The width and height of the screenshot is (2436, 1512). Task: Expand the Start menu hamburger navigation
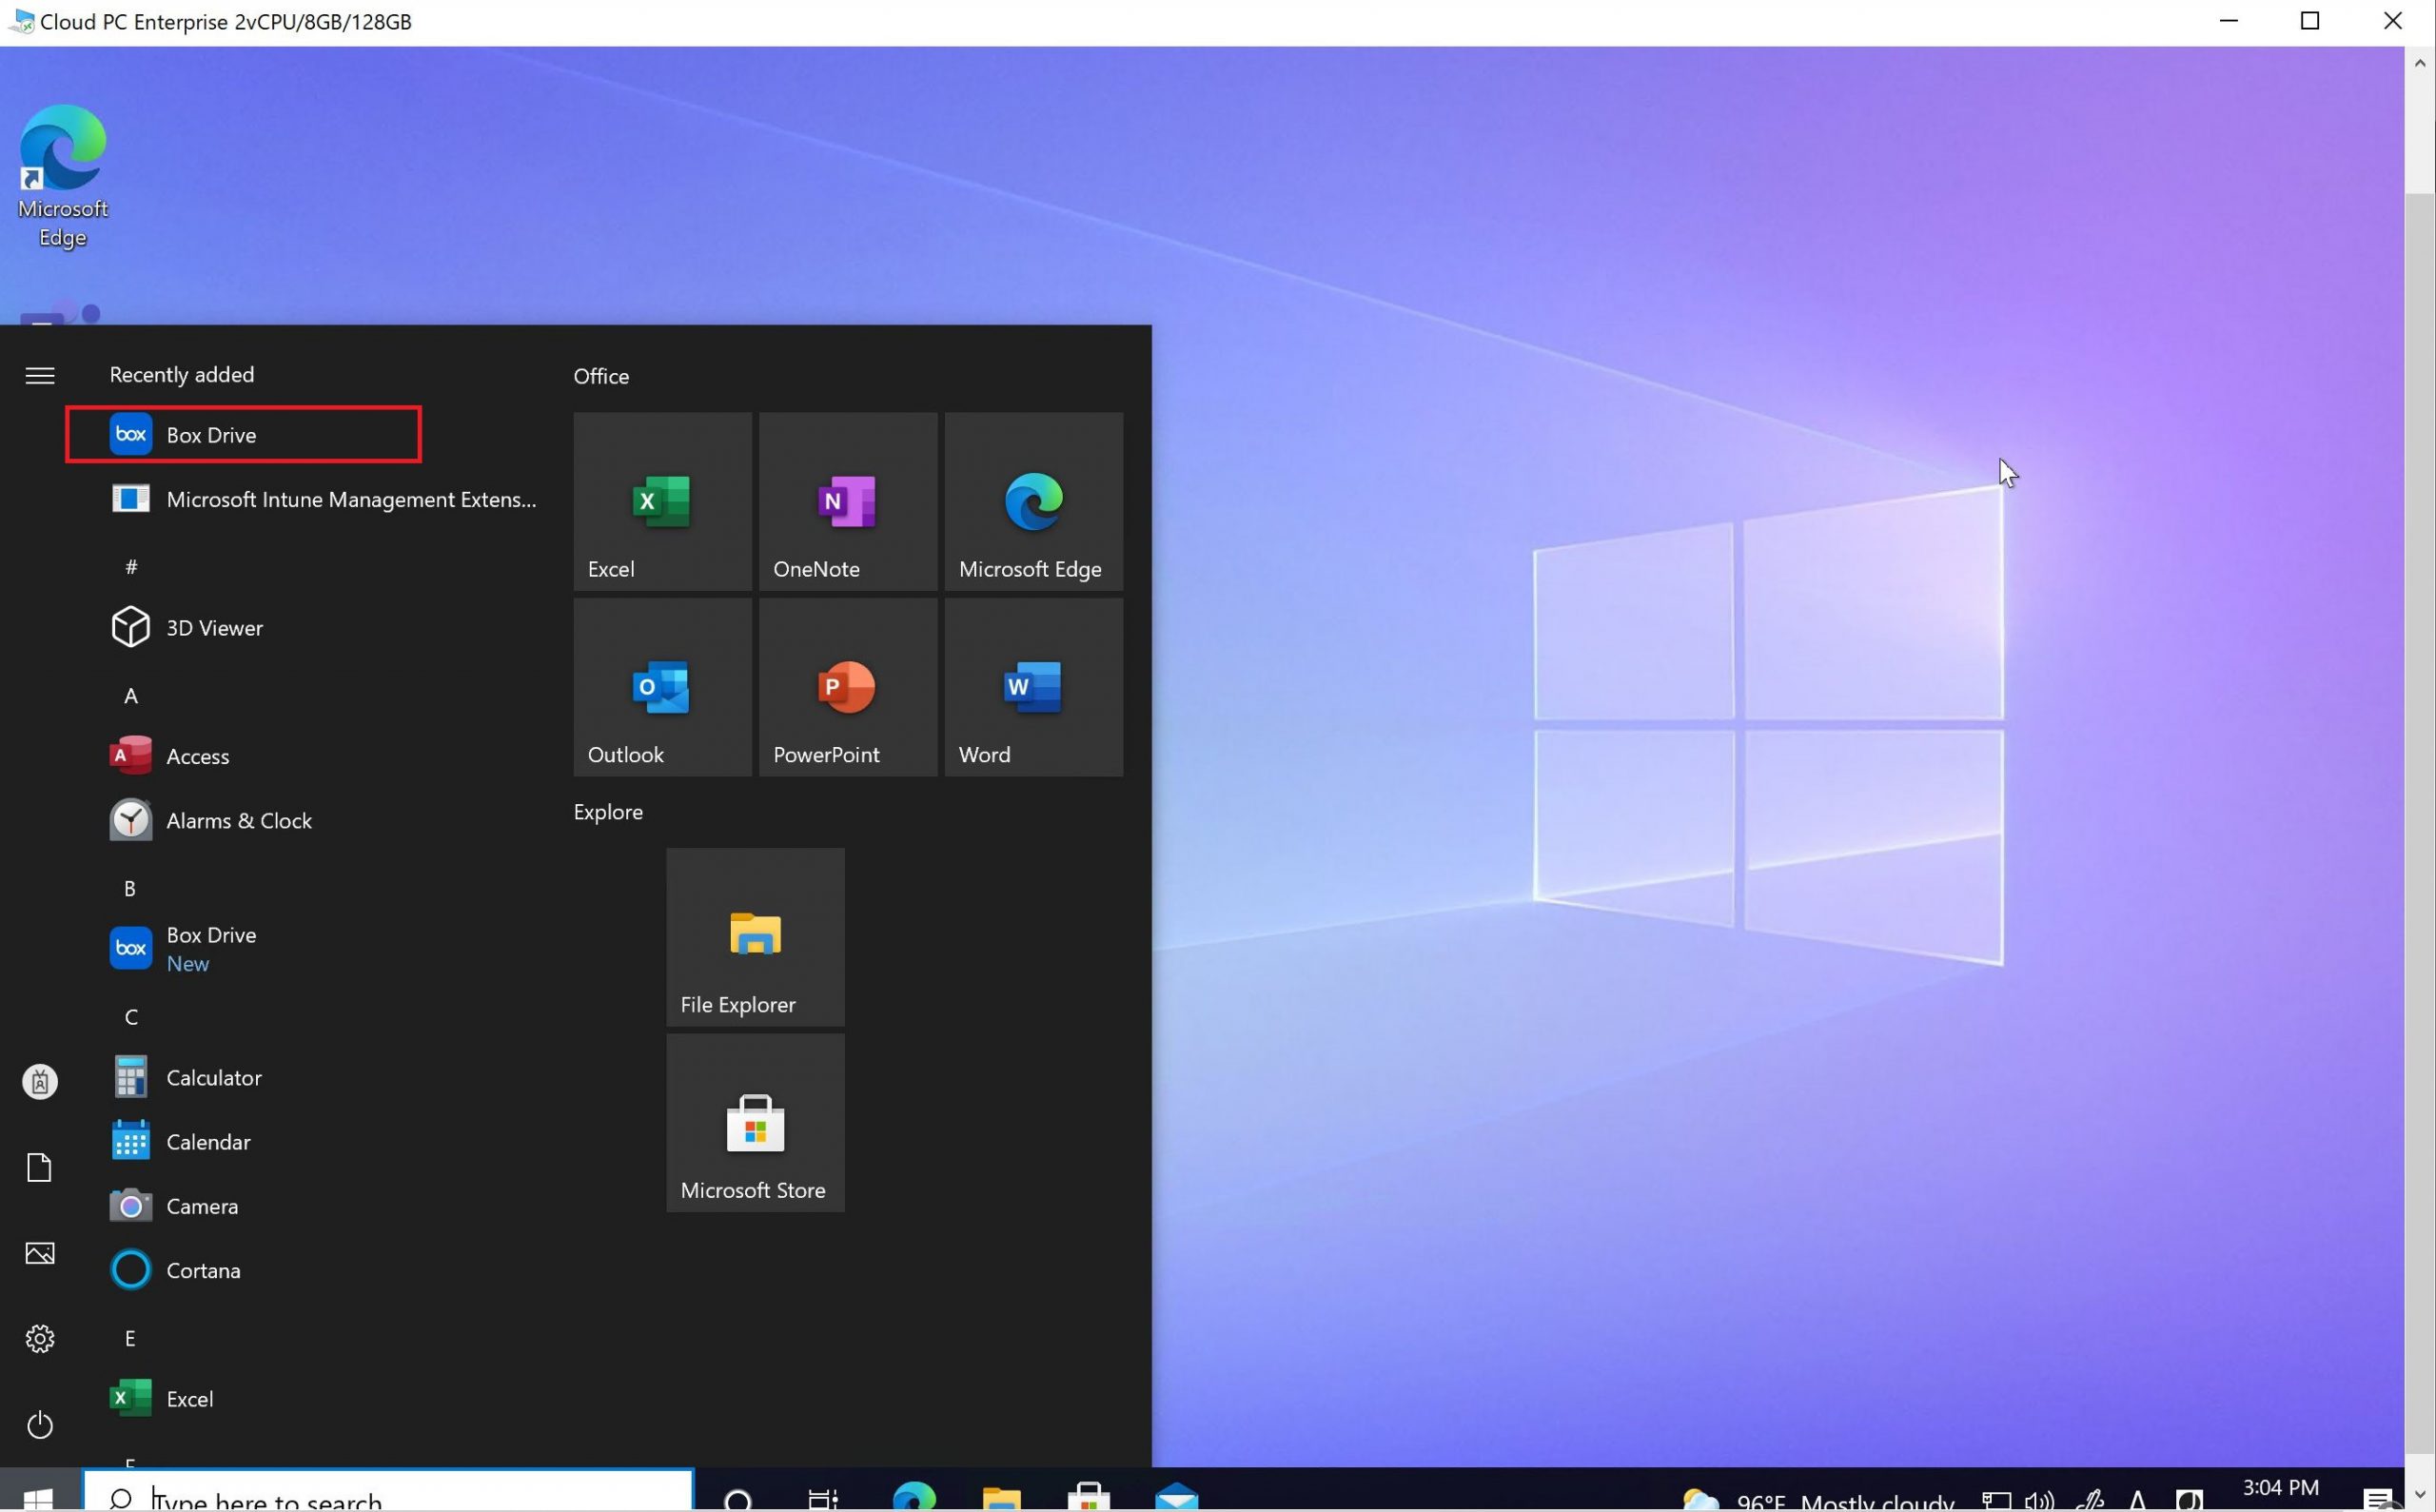(x=40, y=375)
